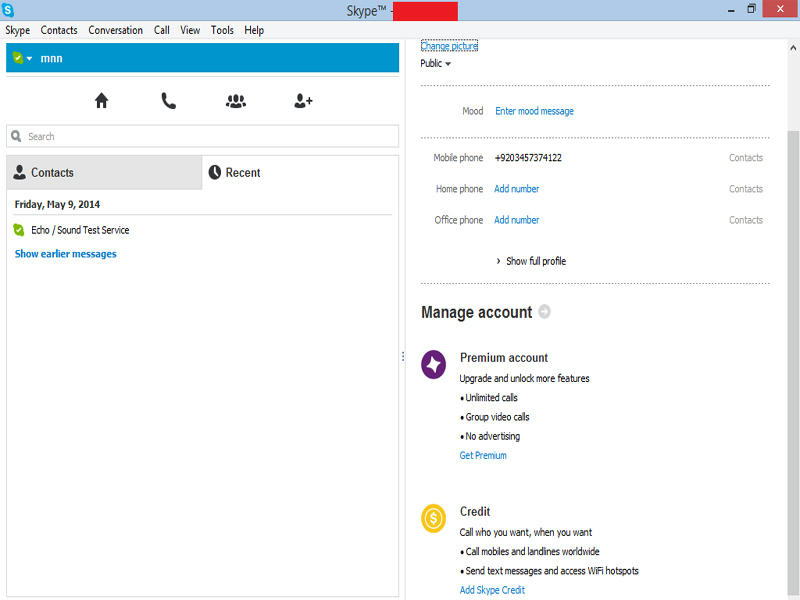Open the Manage account heading
The height and width of the screenshot is (600, 800).
[476, 312]
